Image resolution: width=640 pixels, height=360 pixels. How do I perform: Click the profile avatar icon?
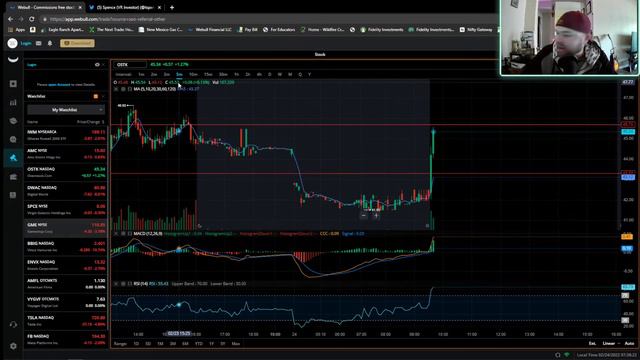click(12, 43)
